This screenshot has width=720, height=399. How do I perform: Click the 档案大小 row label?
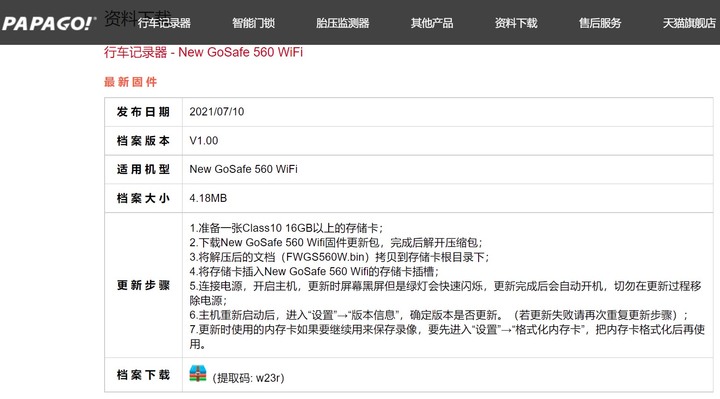click(x=143, y=198)
